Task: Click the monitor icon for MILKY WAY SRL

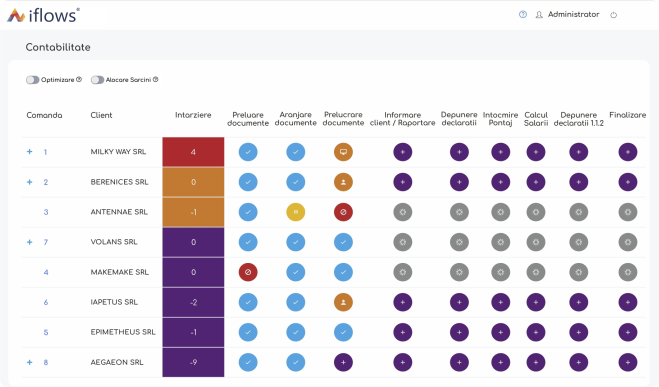Action: point(343,152)
